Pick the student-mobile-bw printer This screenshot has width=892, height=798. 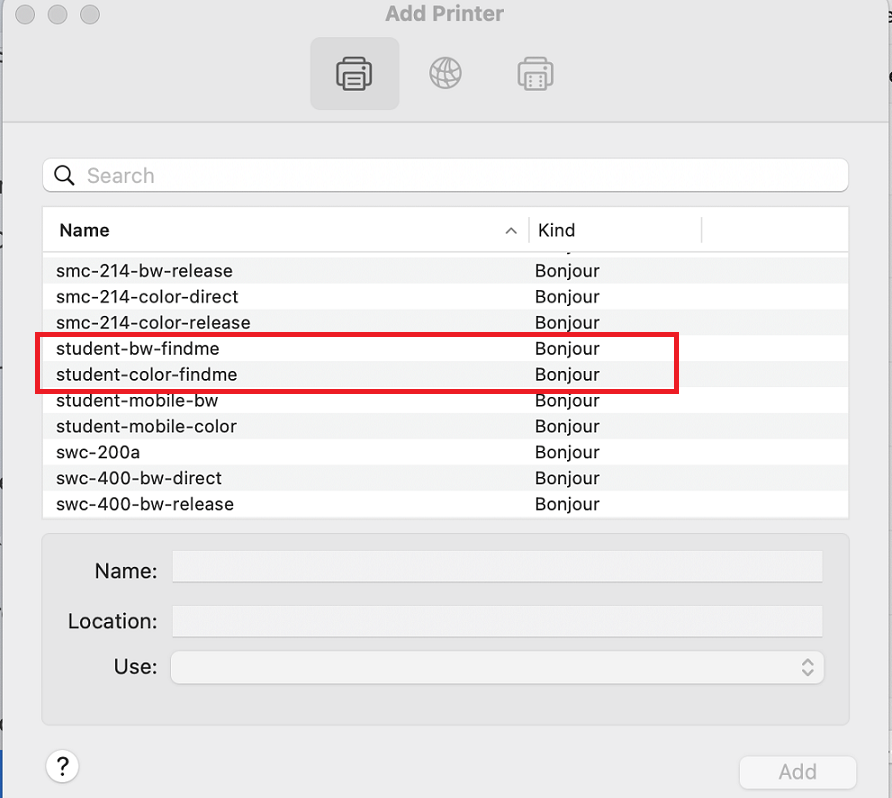(445, 400)
